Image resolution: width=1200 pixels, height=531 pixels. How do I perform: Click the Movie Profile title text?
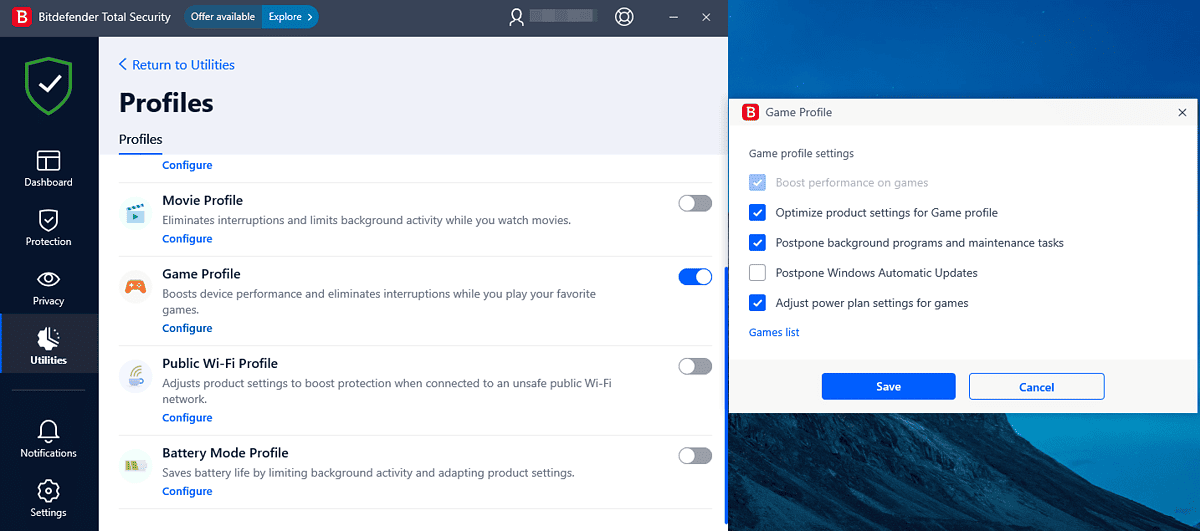202,200
